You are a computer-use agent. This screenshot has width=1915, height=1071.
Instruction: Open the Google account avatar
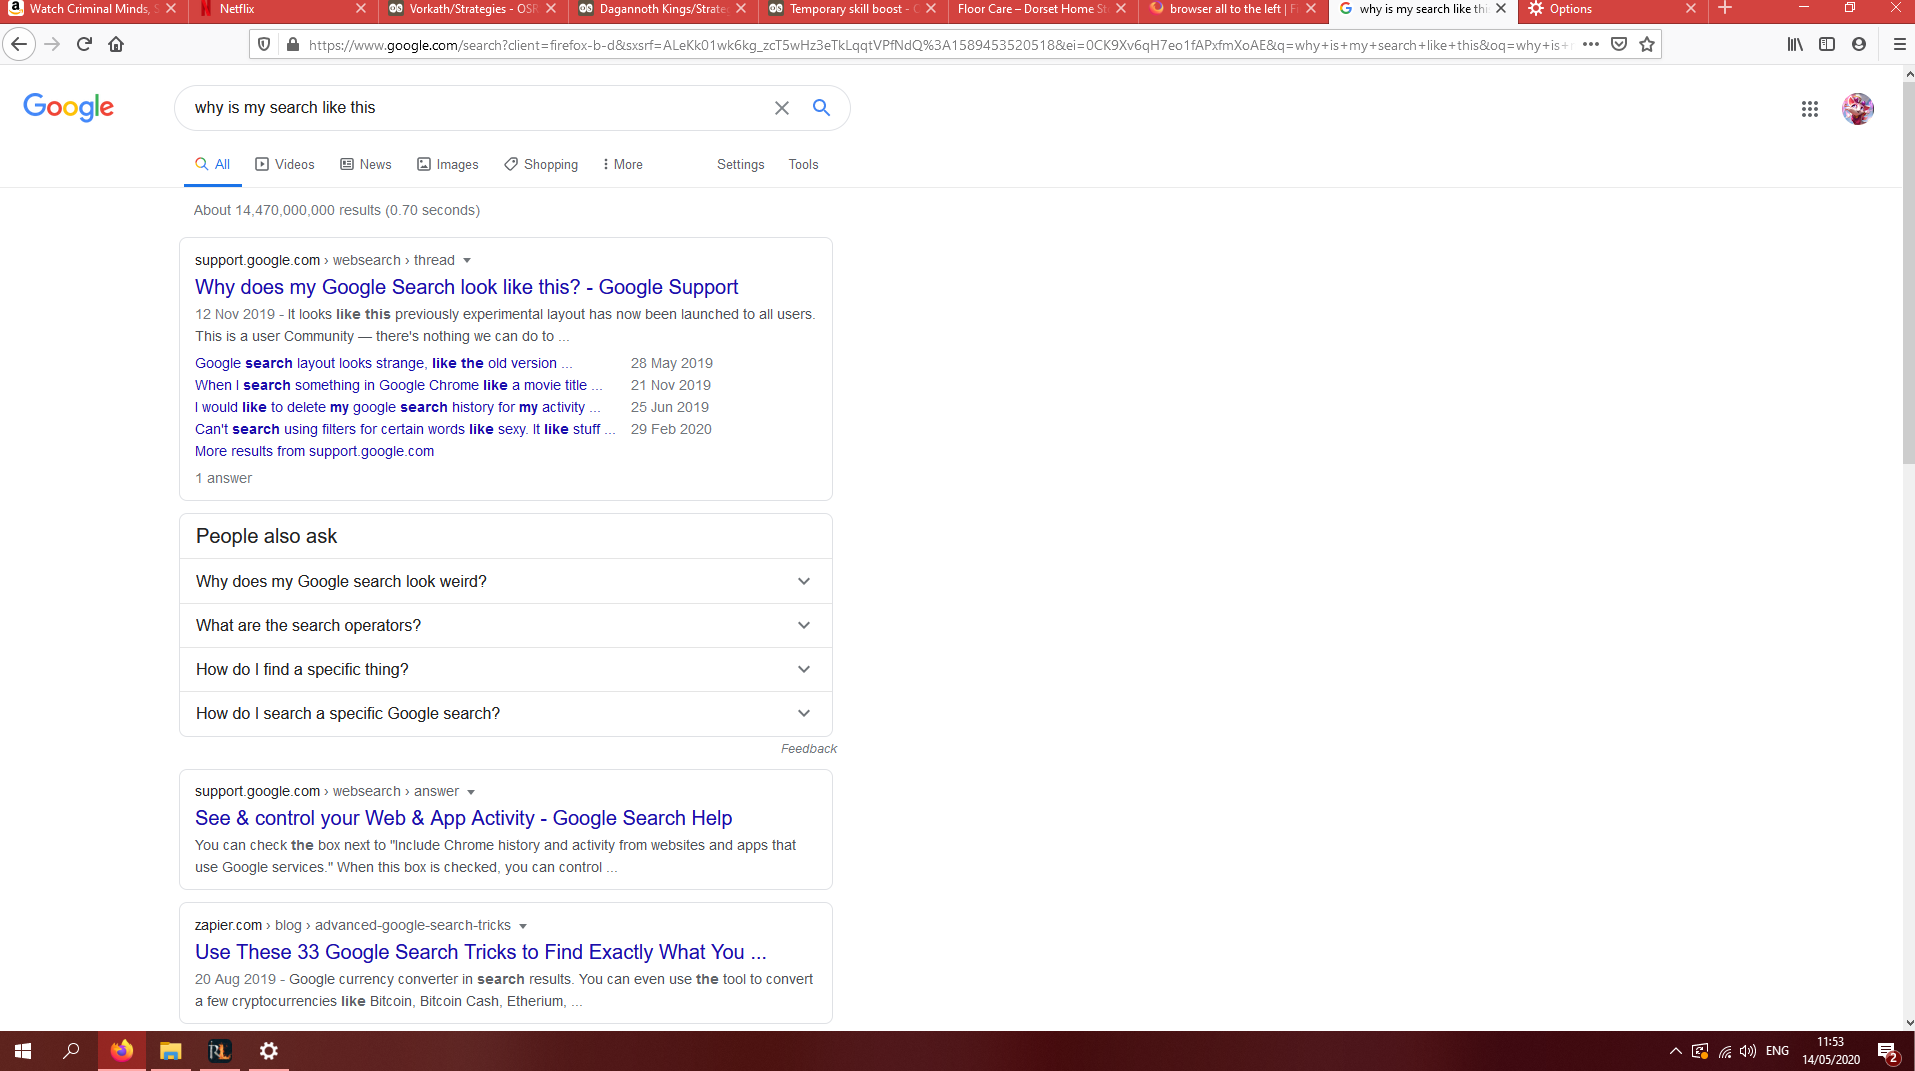(x=1858, y=109)
